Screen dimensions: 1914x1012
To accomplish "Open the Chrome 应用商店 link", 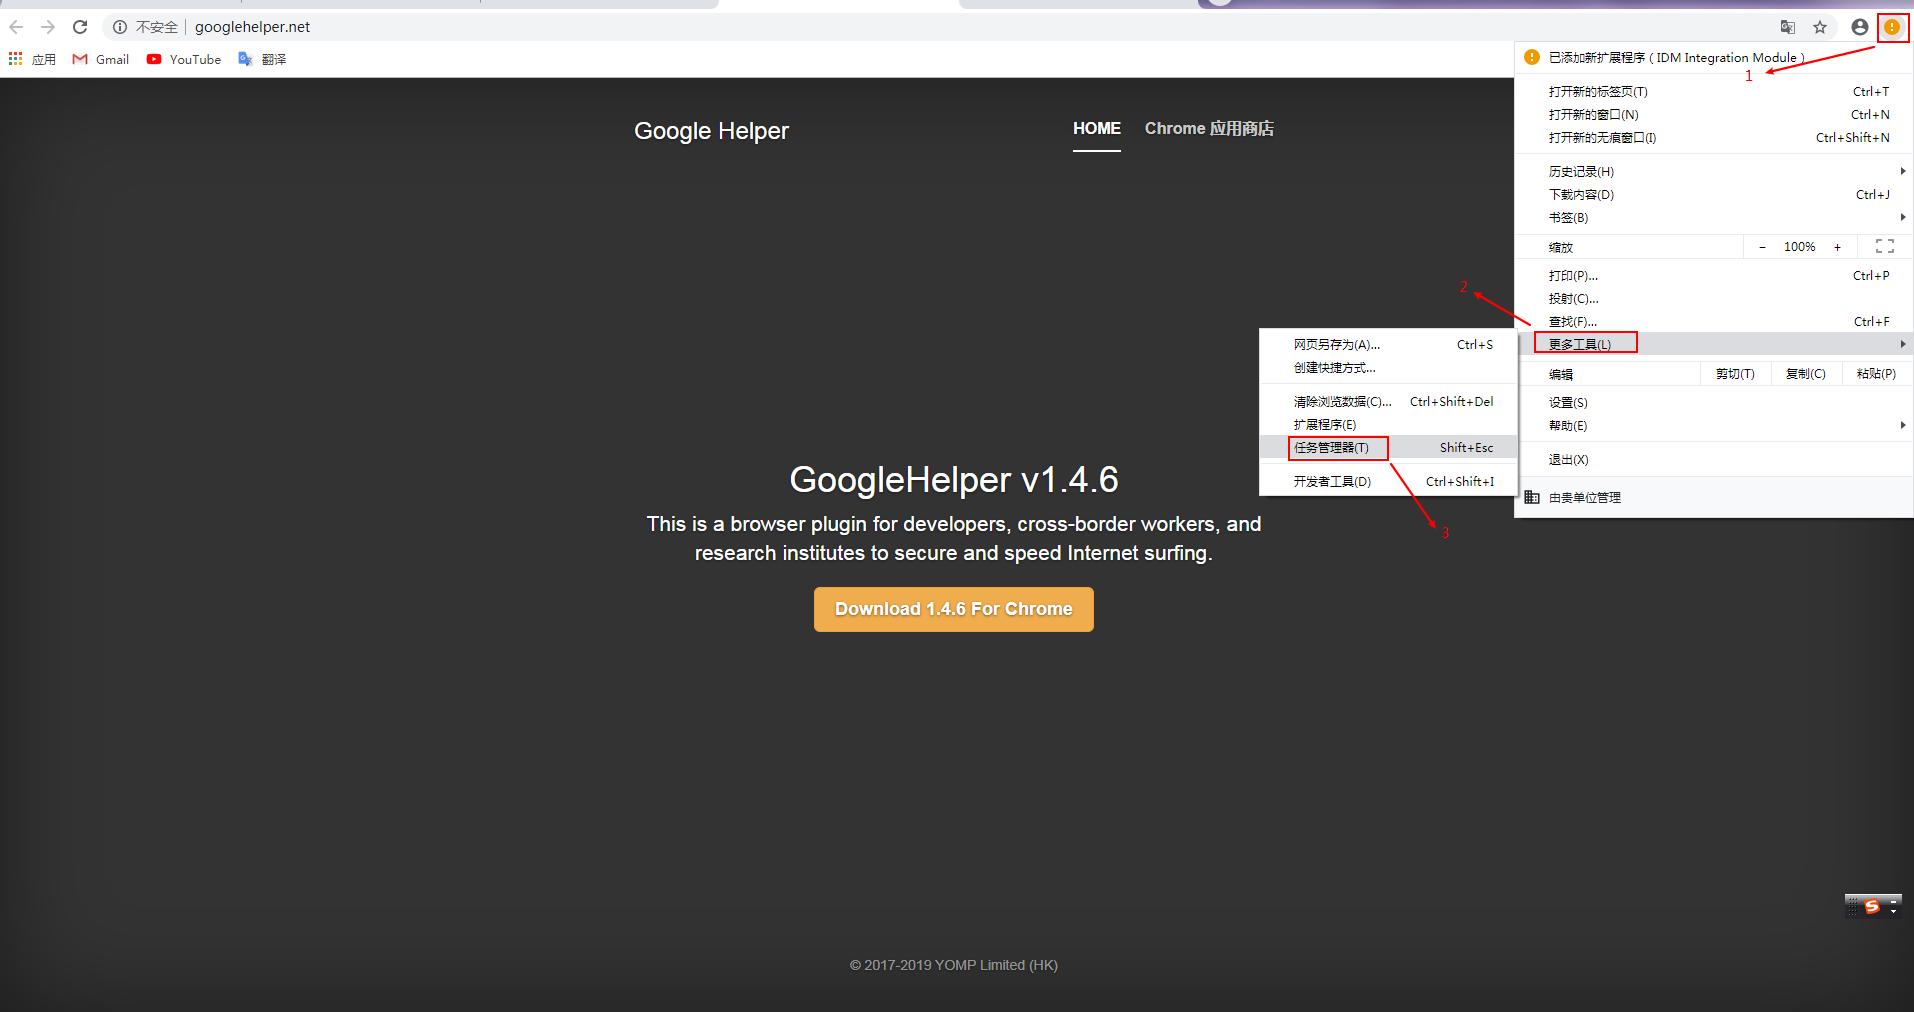I will coord(1209,128).
